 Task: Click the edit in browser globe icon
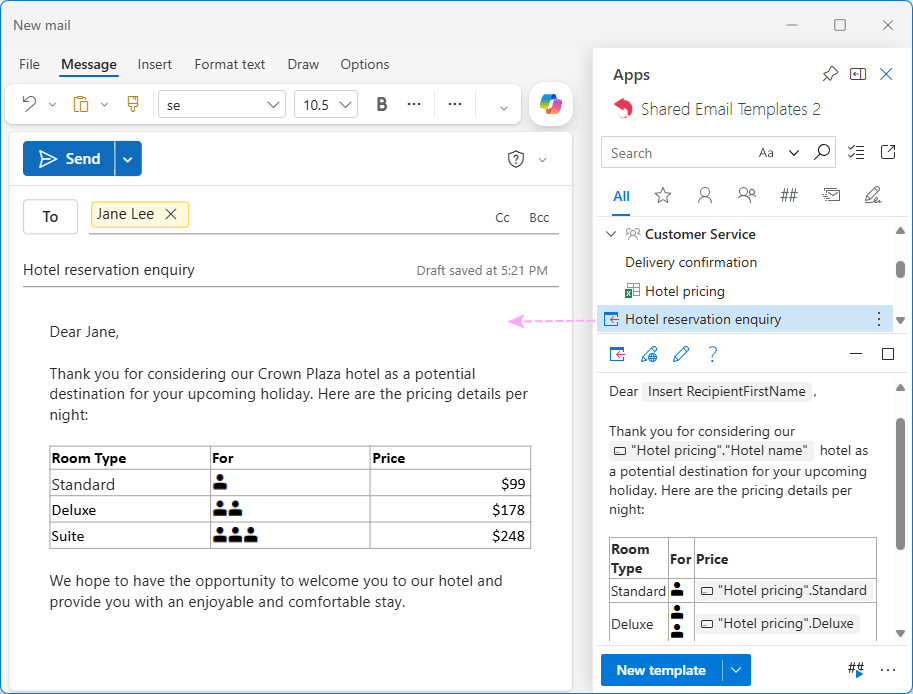click(649, 354)
